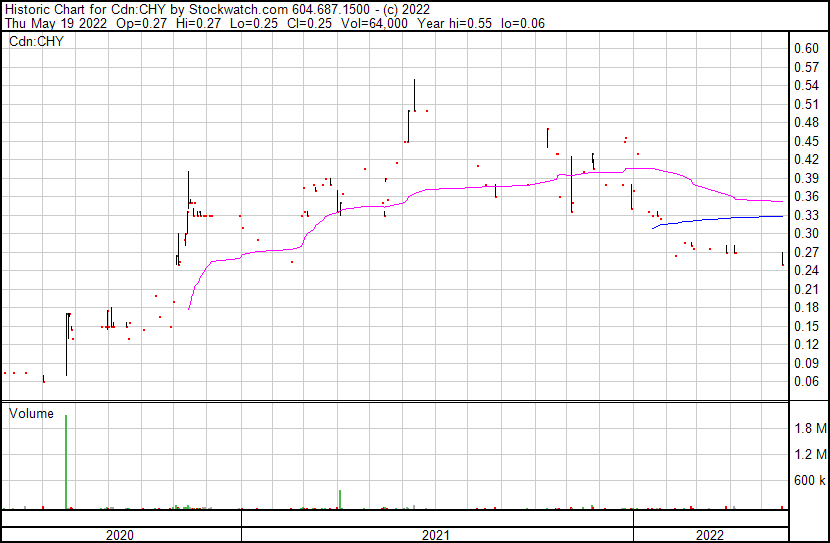Screen dimensions: 830x543
Task: Click the '(c) 2022' copyright text
Action: pyautogui.click(x=406, y=10)
